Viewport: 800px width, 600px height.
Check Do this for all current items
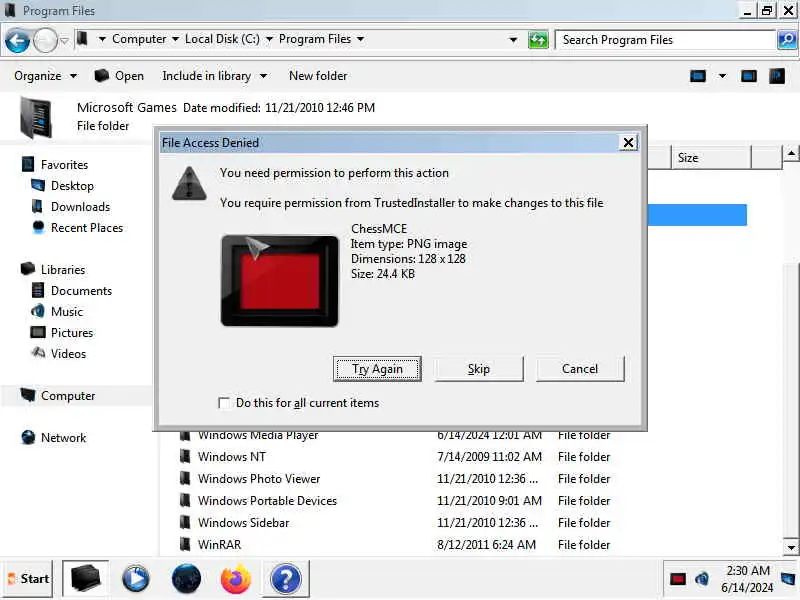224,403
